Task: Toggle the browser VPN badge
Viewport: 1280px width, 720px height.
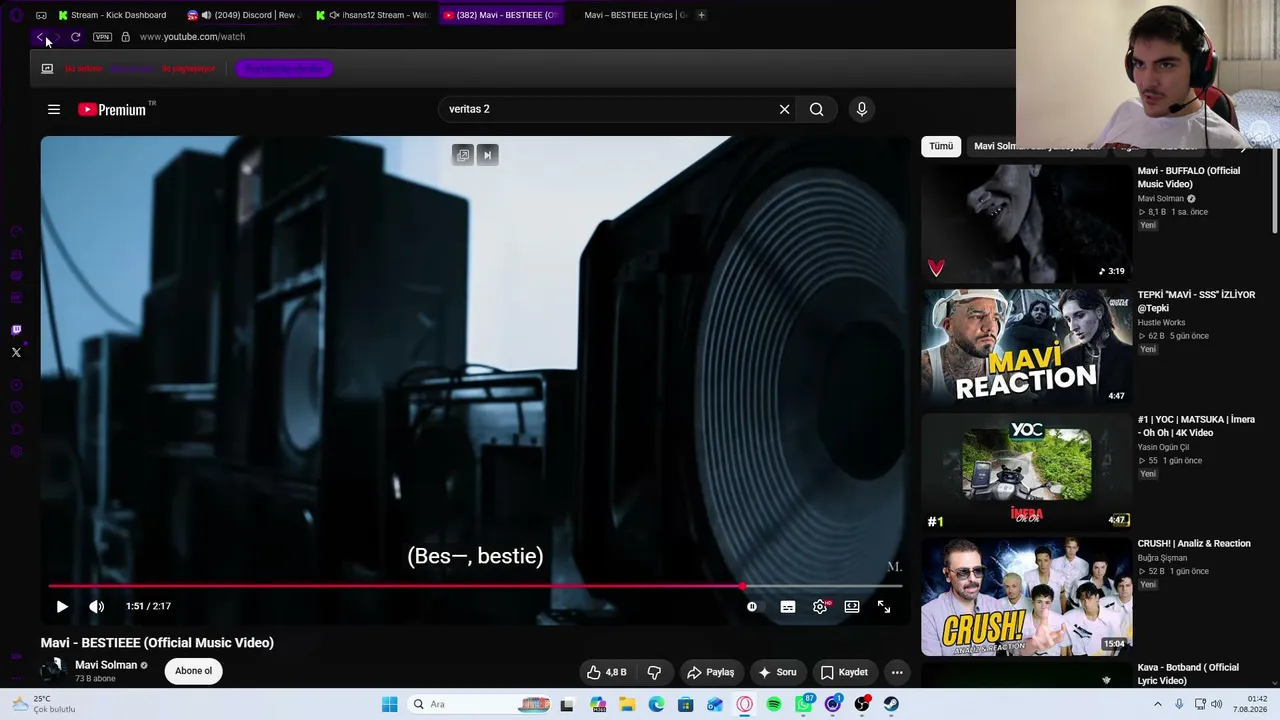Action: pyautogui.click(x=102, y=37)
